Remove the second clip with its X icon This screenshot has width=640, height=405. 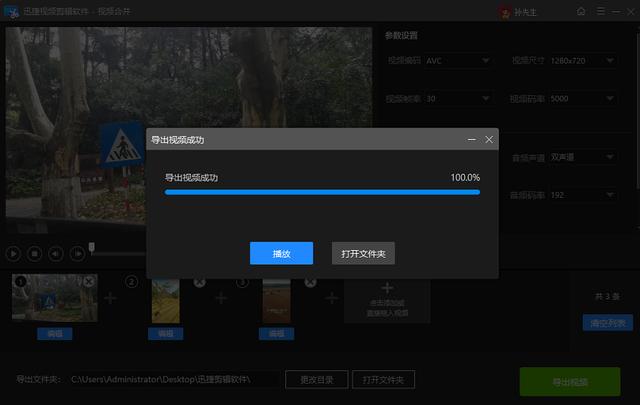pos(199,282)
